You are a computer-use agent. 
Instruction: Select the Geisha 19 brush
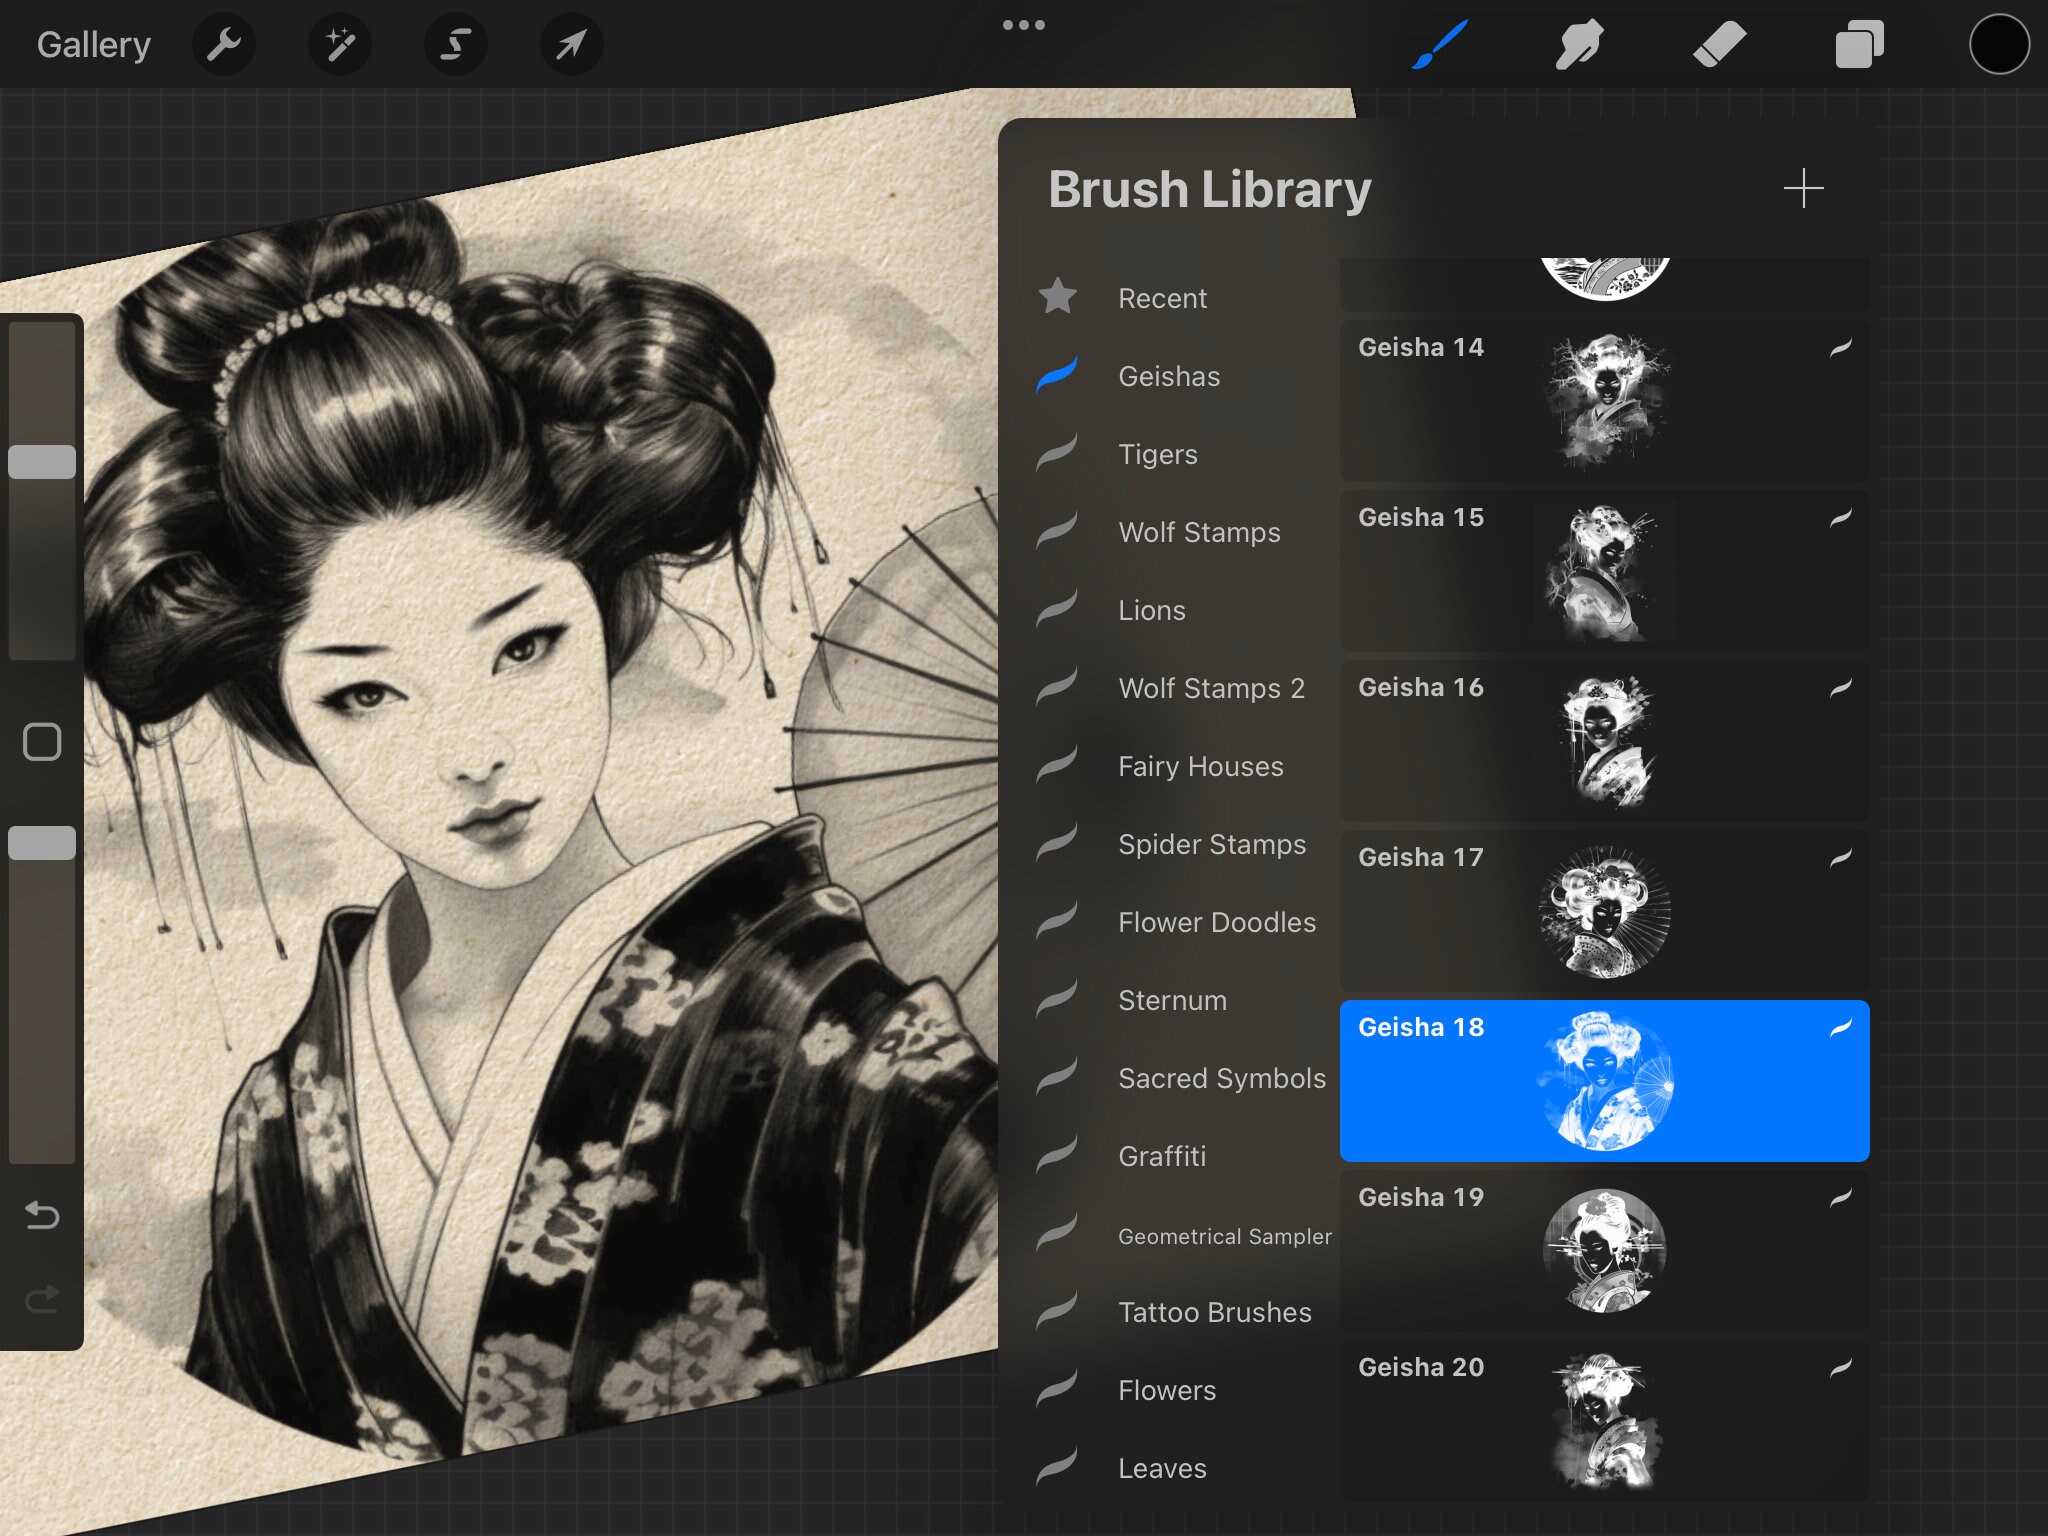(x=1604, y=1251)
